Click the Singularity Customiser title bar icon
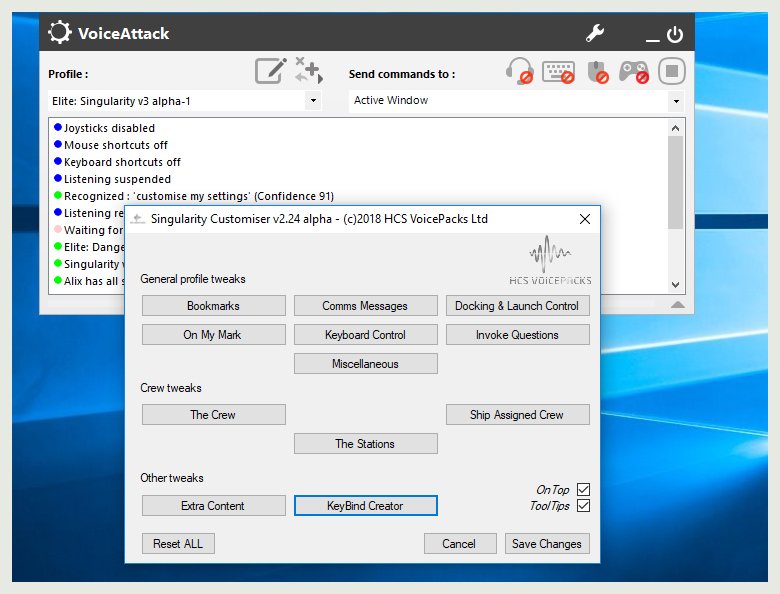 click(137, 219)
